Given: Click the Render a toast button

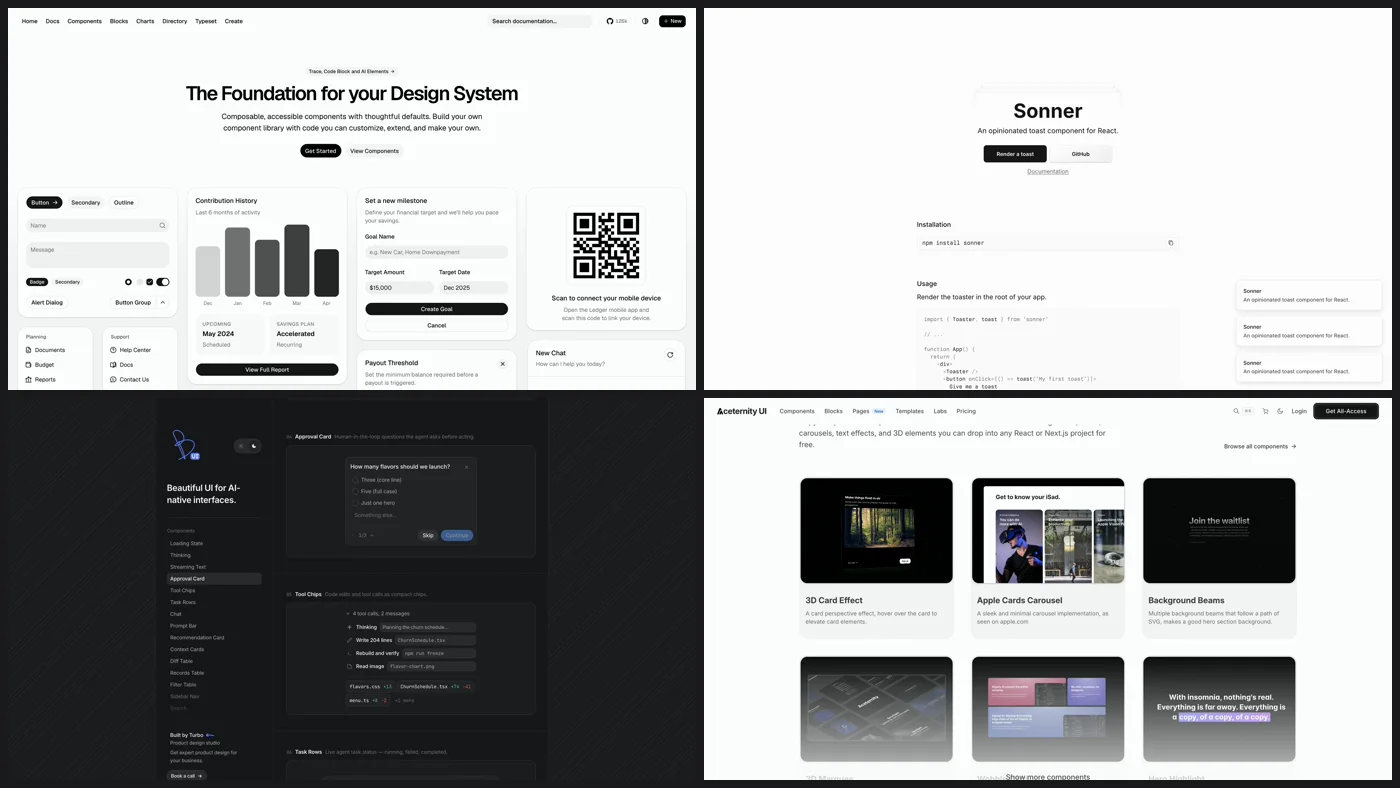Looking at the screenshot, I should (x=1015, y=154).
